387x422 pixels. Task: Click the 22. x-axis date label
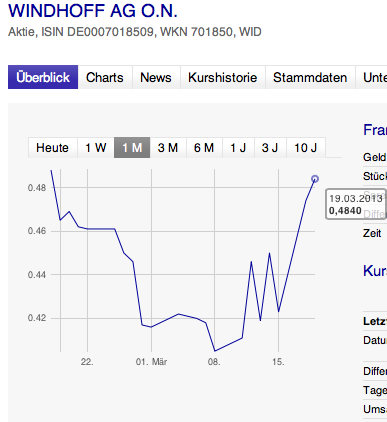(x=87, y=362)
